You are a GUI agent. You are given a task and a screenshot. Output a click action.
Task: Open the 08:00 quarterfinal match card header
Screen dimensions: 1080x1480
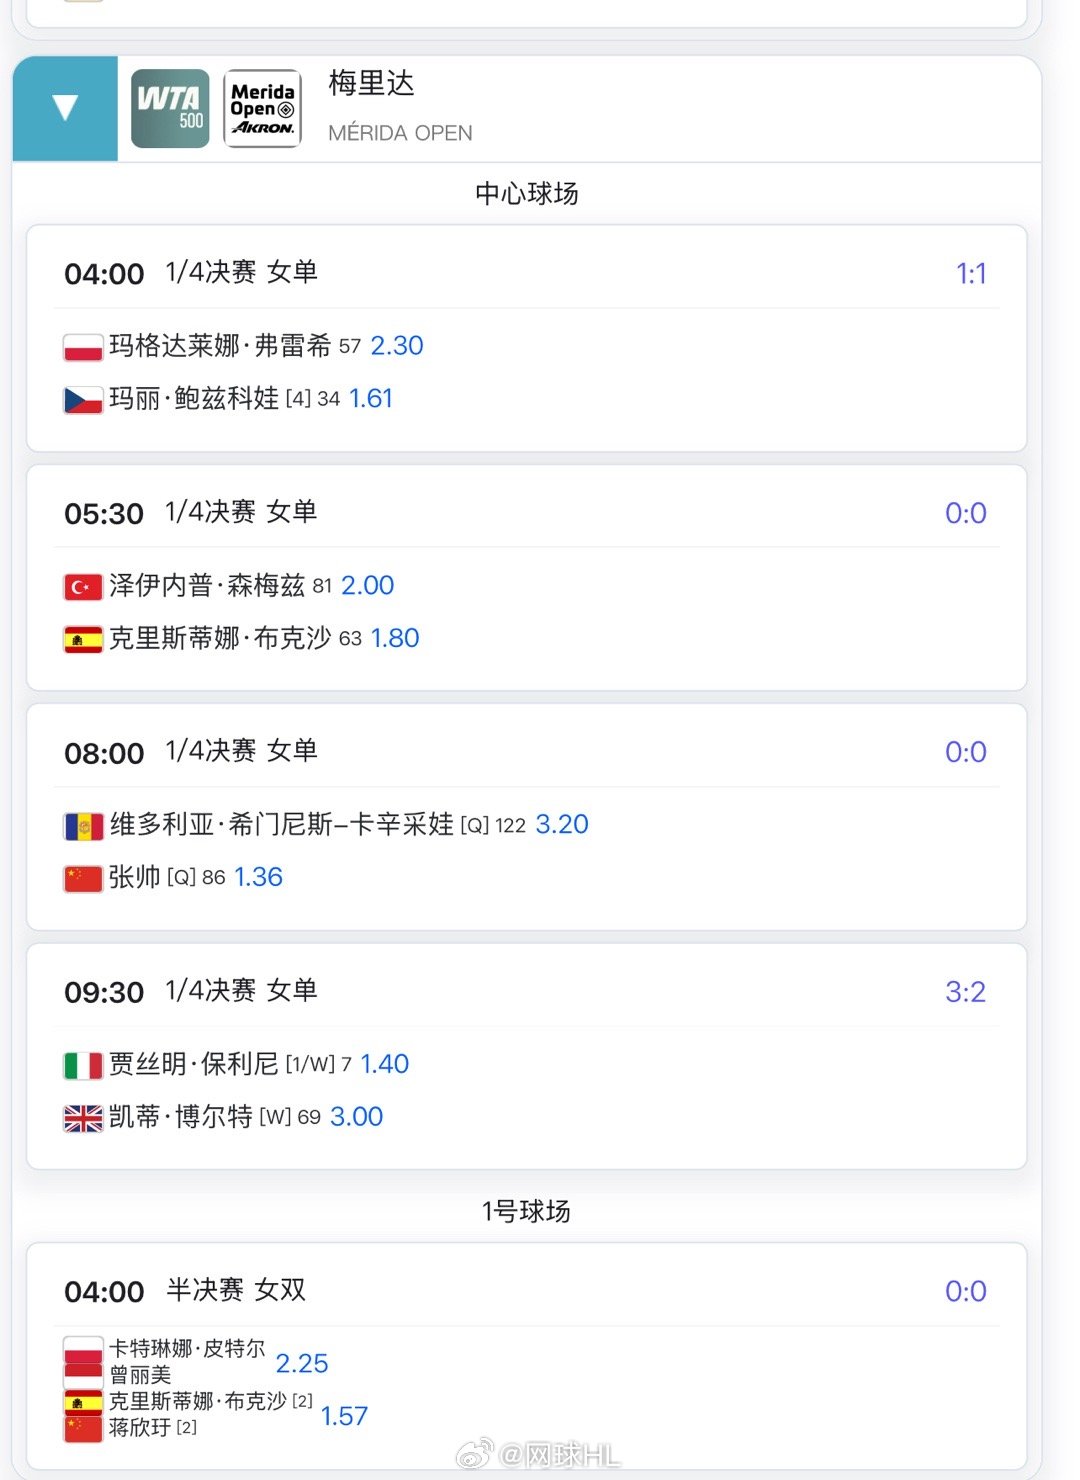pos(240,752)
